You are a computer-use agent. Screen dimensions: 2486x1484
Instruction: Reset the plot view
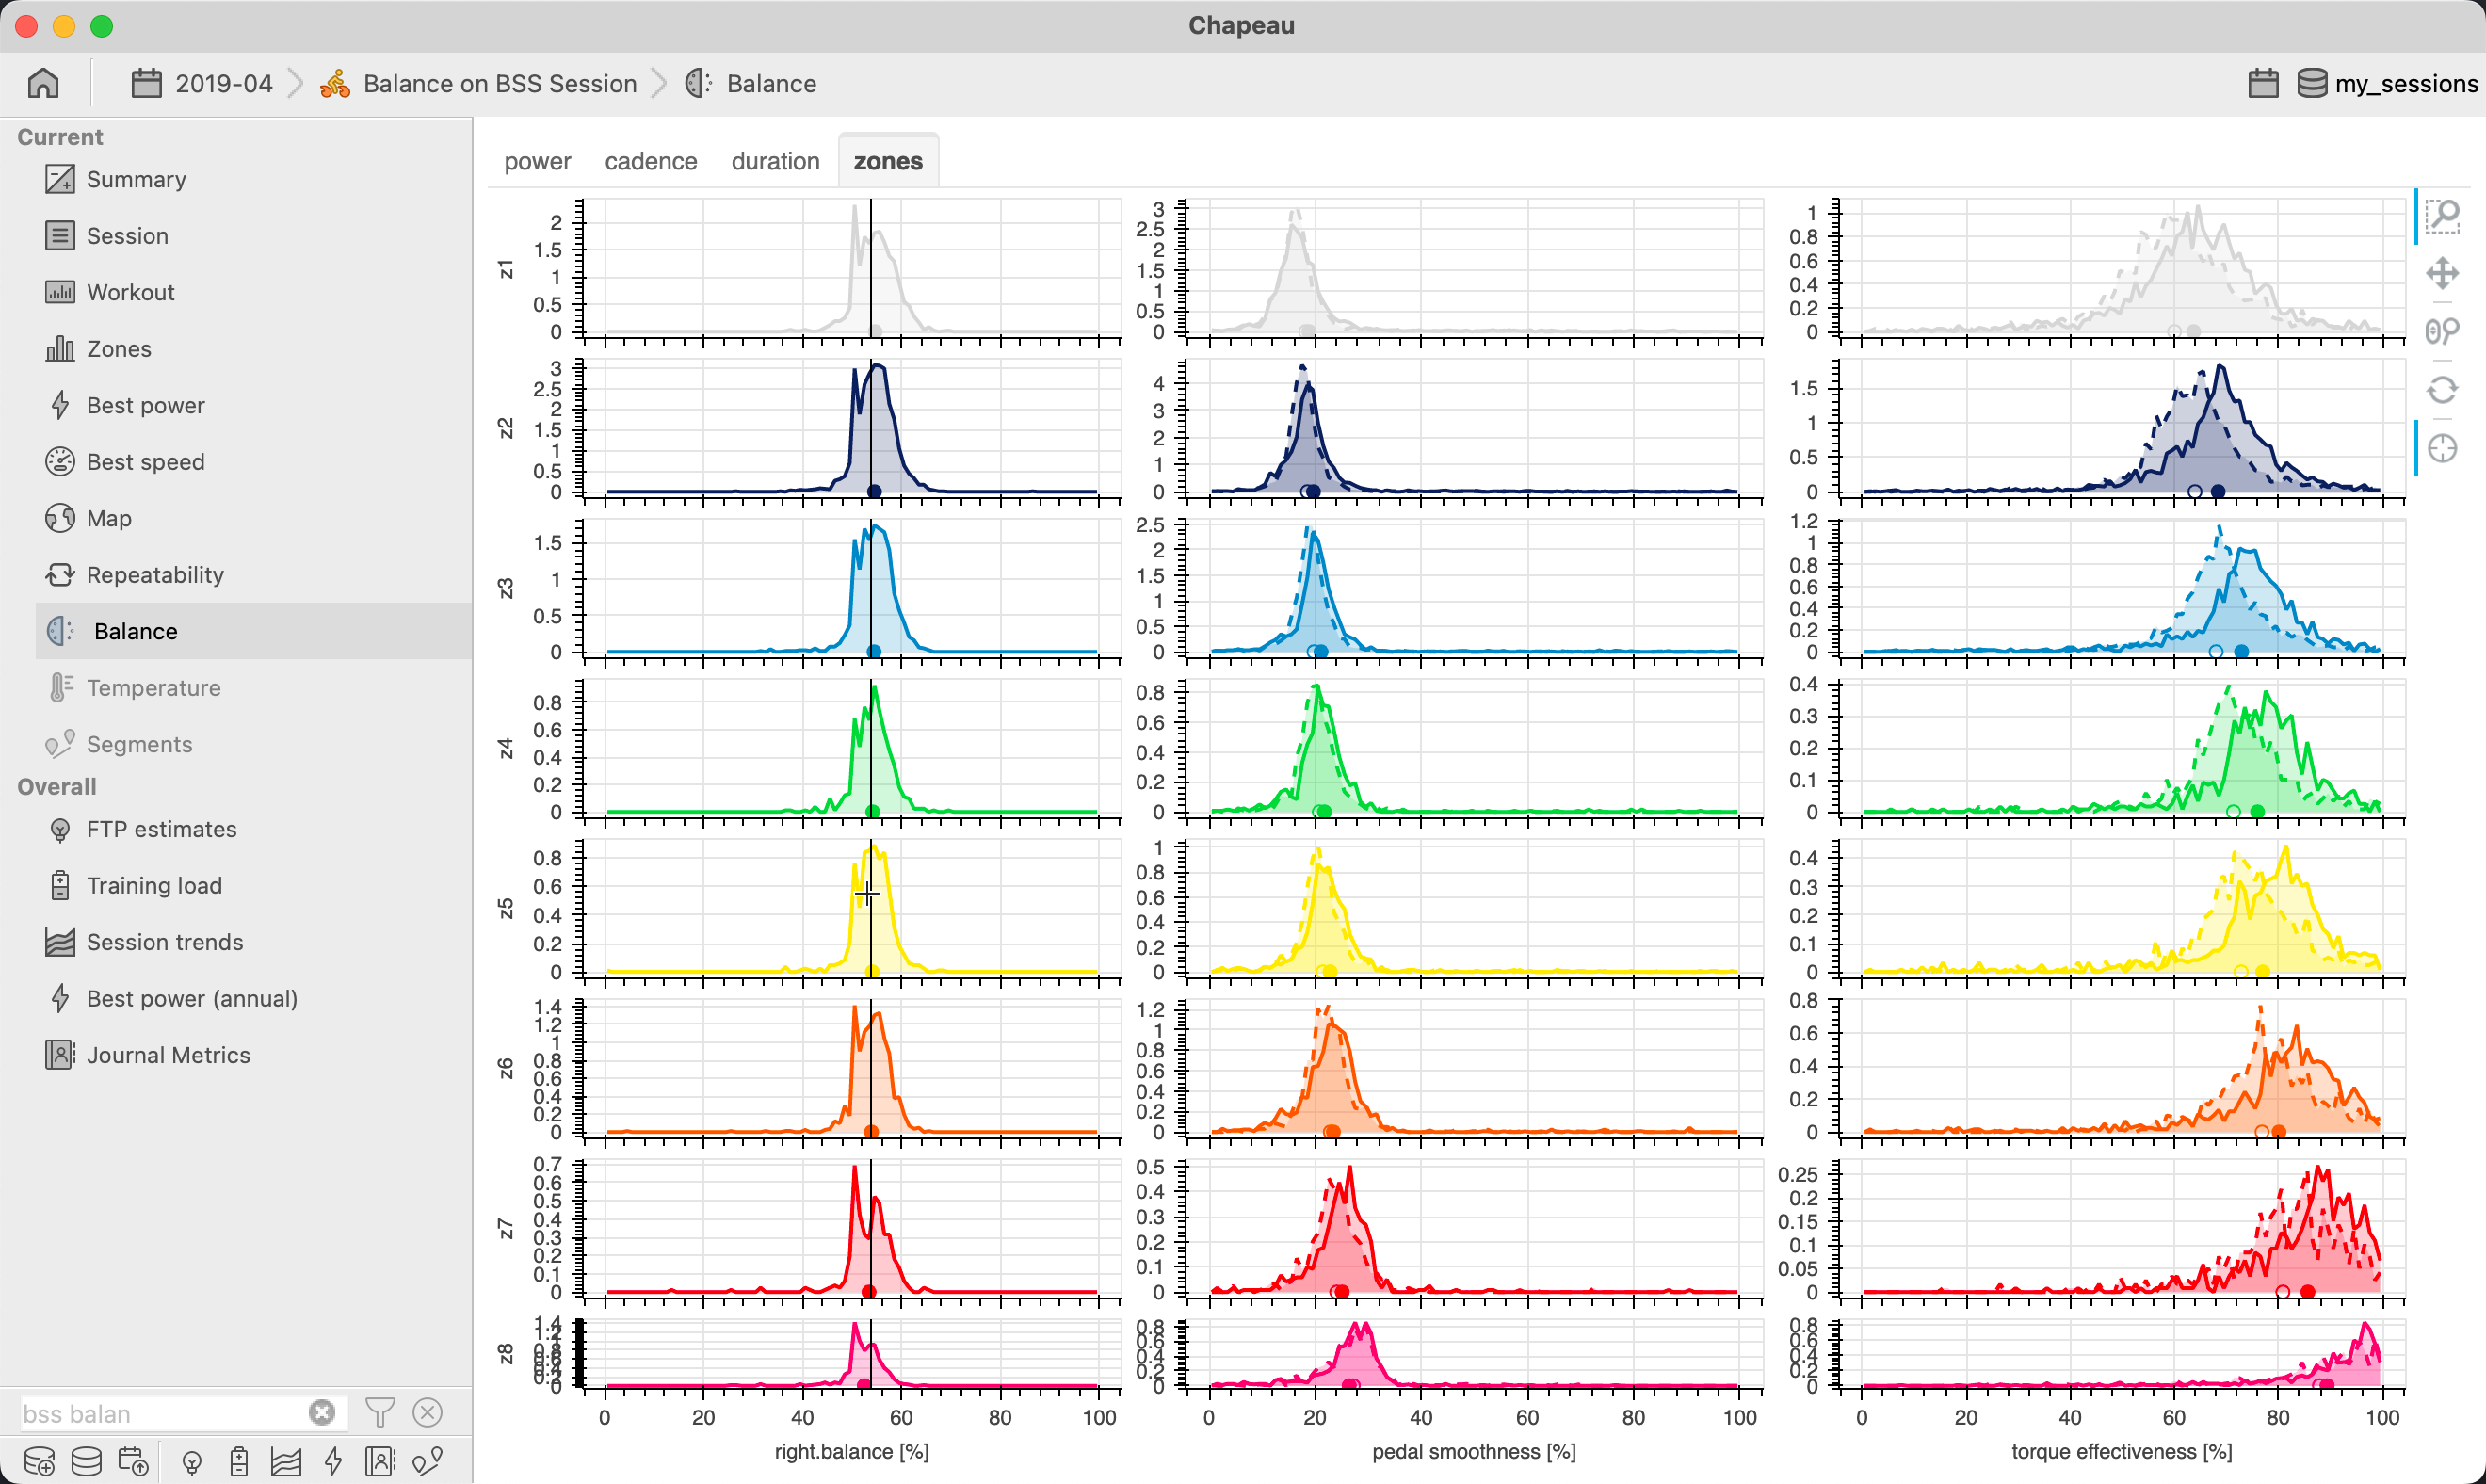(x=2442, y=389)
